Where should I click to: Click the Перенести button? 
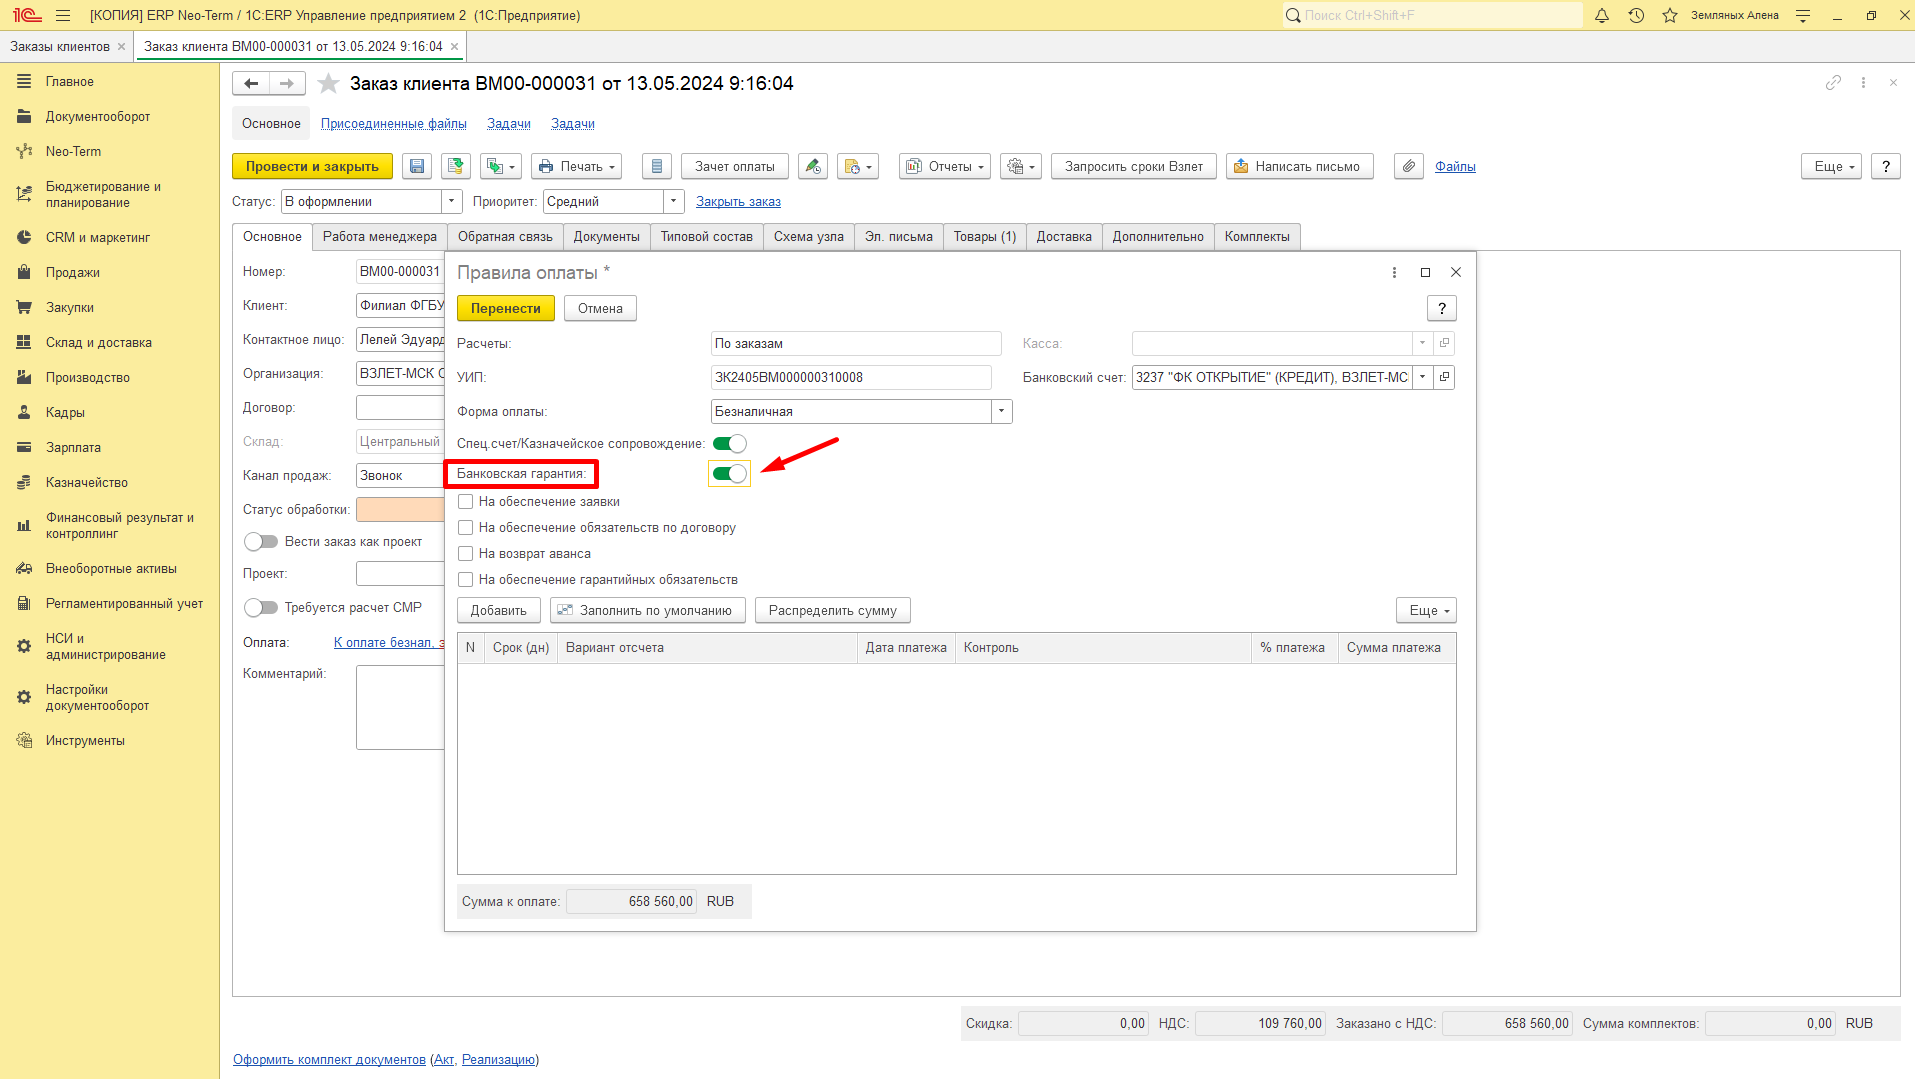click(x=506, y=309)
